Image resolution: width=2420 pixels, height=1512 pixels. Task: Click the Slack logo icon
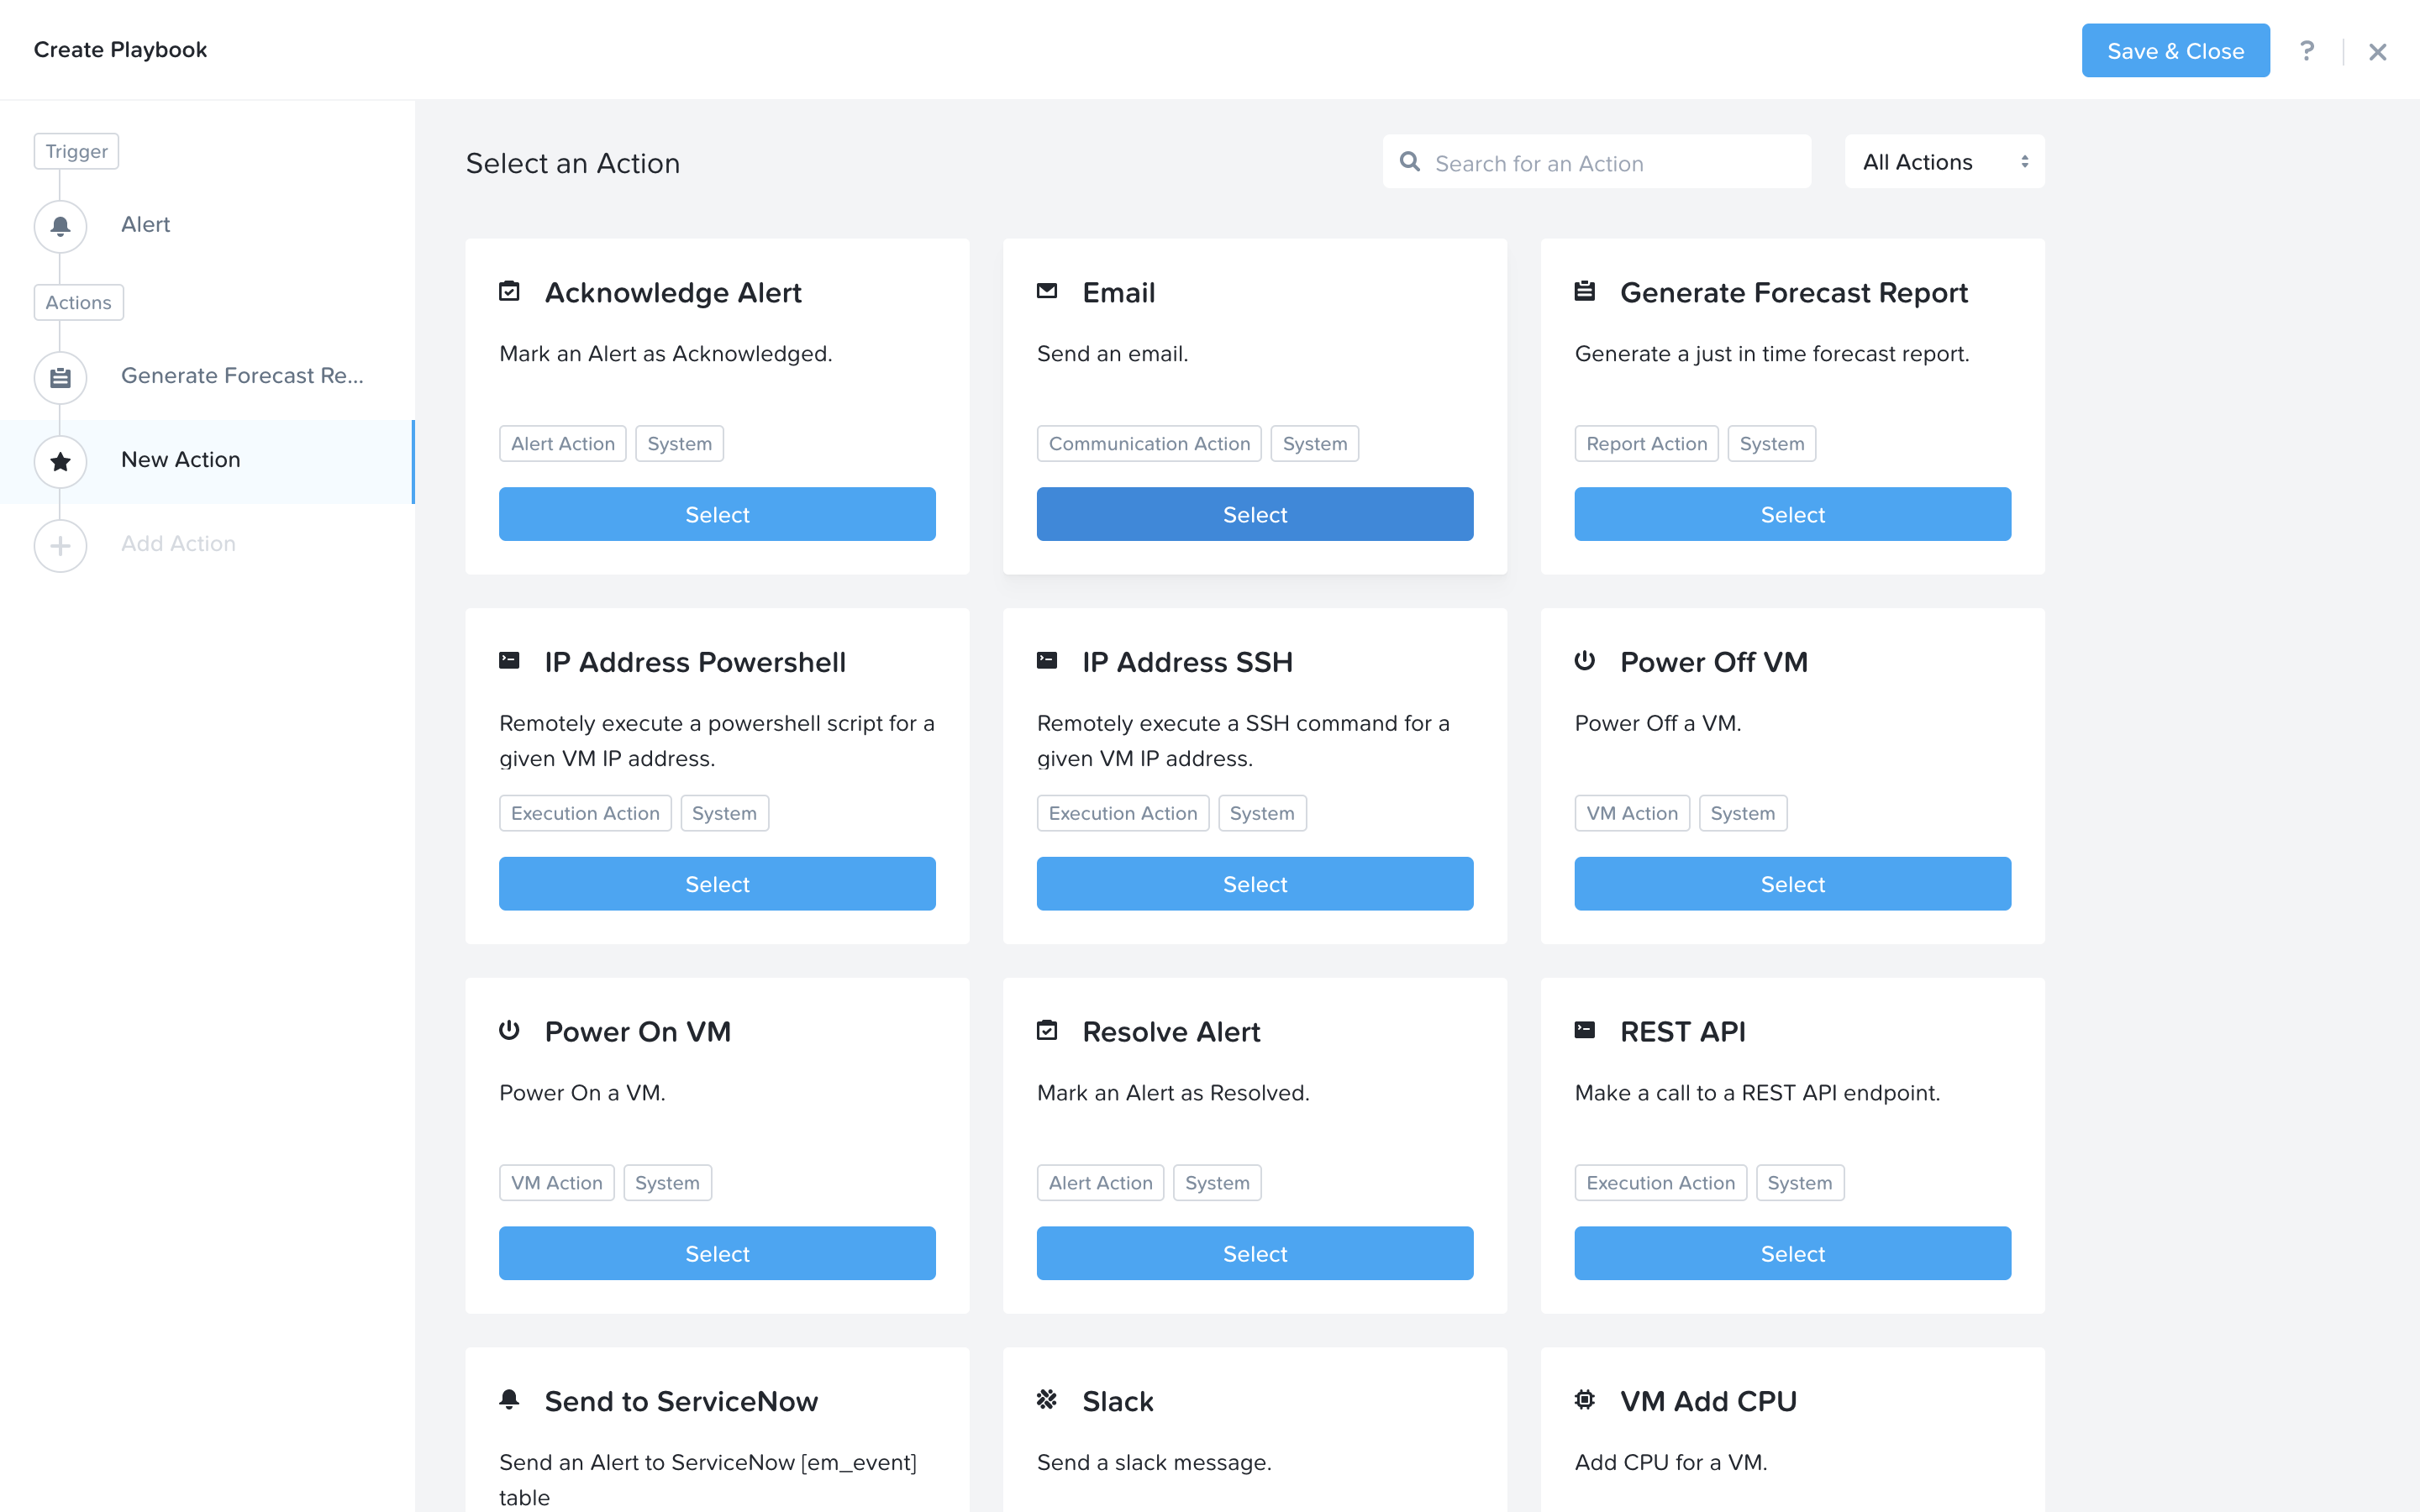pos(1047,1400)
